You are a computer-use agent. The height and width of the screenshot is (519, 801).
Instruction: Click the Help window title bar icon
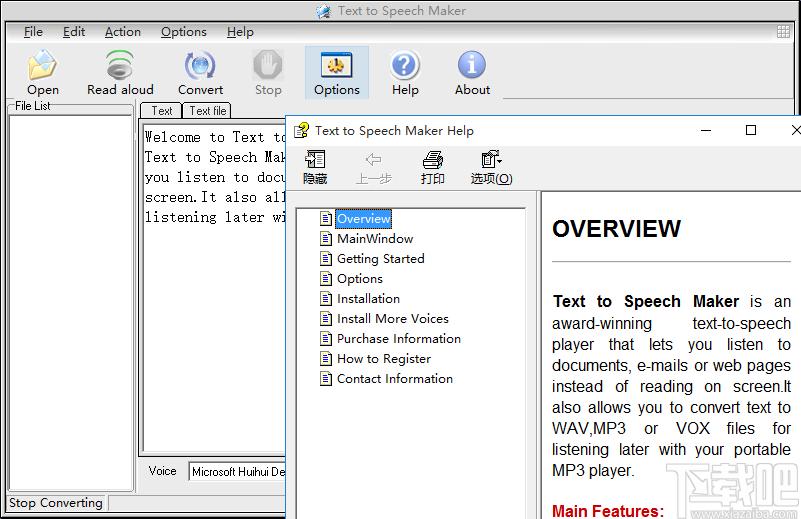coord(301,131)
